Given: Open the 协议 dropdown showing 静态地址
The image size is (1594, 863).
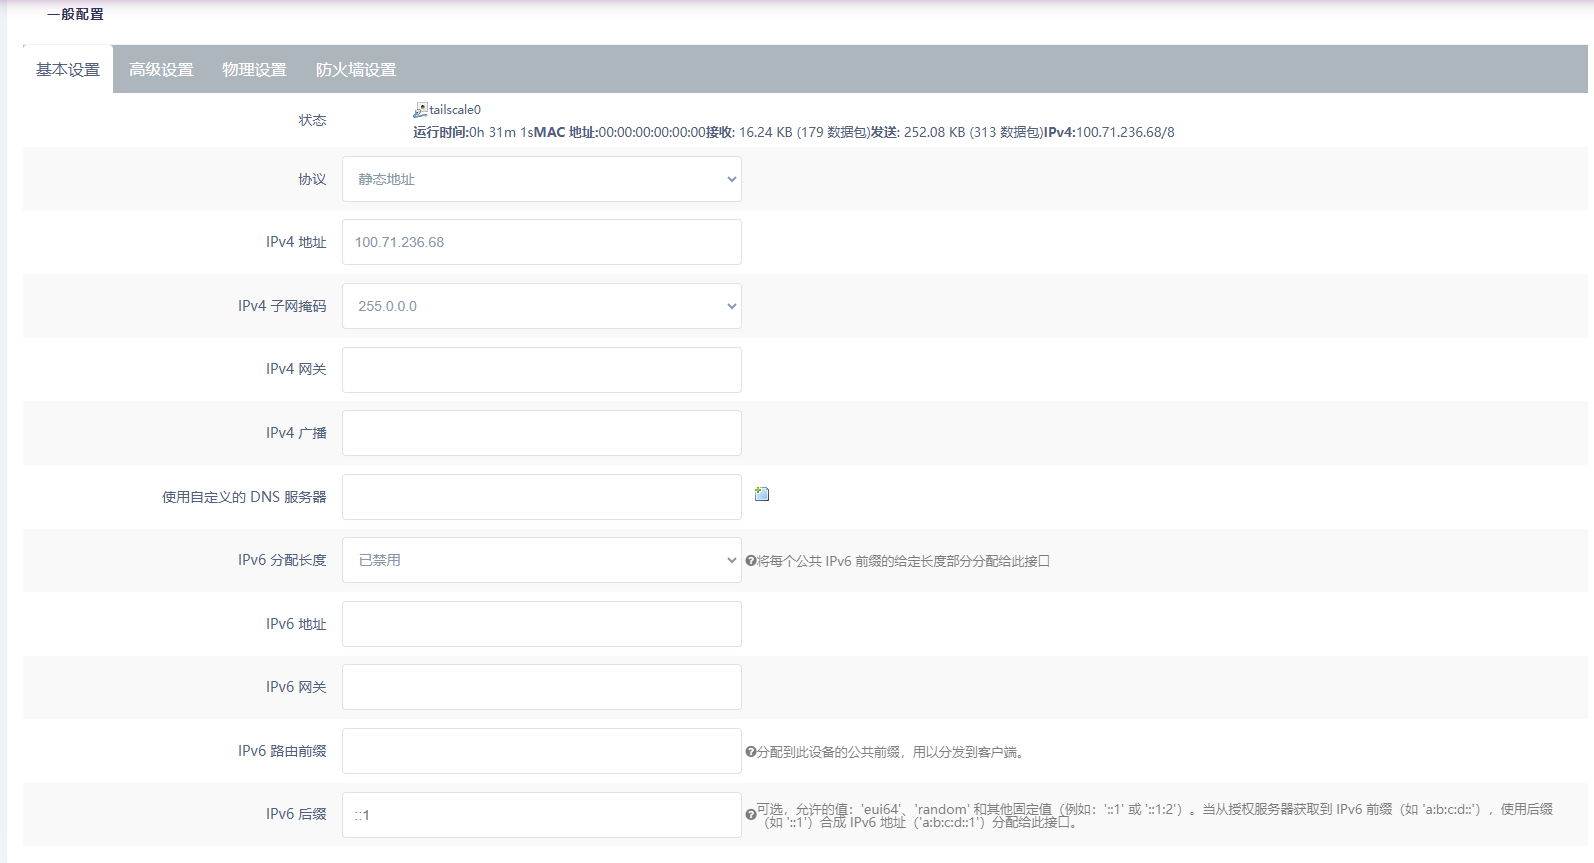Looking at the screenshot, I should tap(541, 179).
